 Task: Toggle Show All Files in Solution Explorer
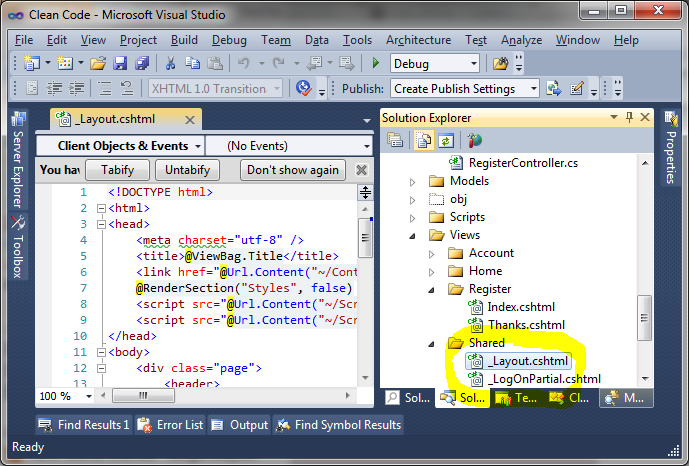coord(423,141)
